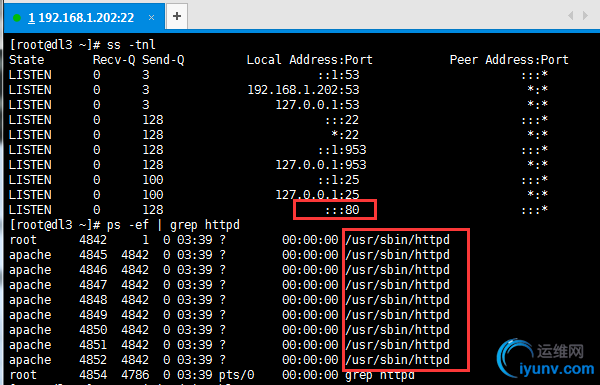
Task: Close the 192.168.1.202:22 session tab
Action: [x=152, y=18]
